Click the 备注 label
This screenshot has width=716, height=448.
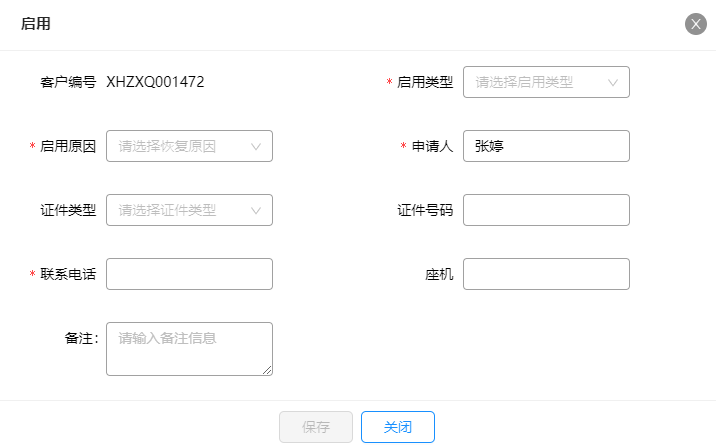coord(81,338)
